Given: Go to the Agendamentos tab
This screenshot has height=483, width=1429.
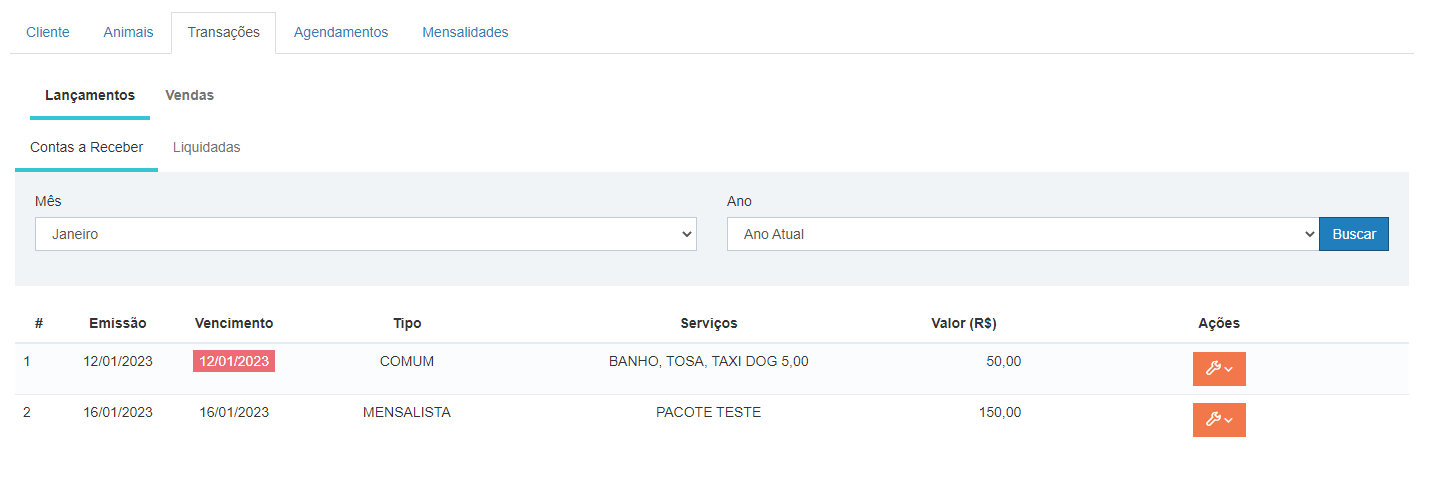Looking at the screenshot, I should (x=341, y=32).
